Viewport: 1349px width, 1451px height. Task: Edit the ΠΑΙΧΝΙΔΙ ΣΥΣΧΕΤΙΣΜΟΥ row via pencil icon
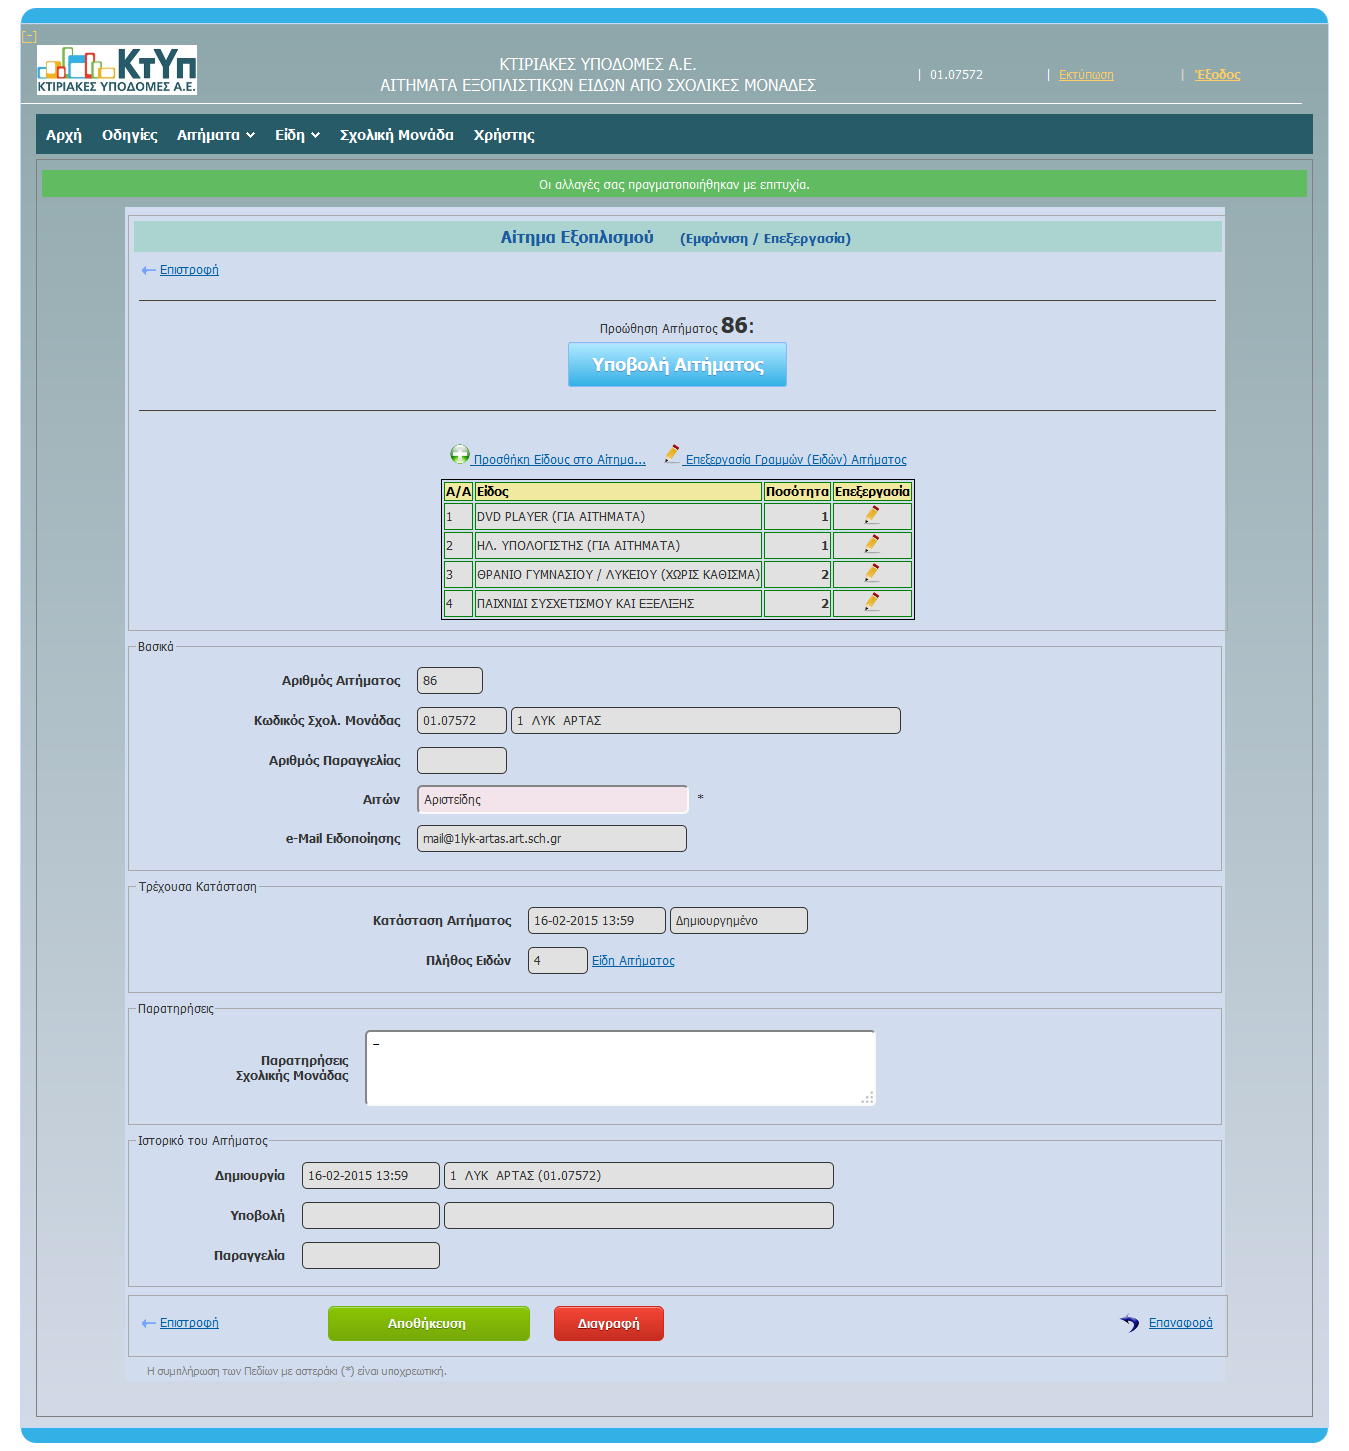872,603
